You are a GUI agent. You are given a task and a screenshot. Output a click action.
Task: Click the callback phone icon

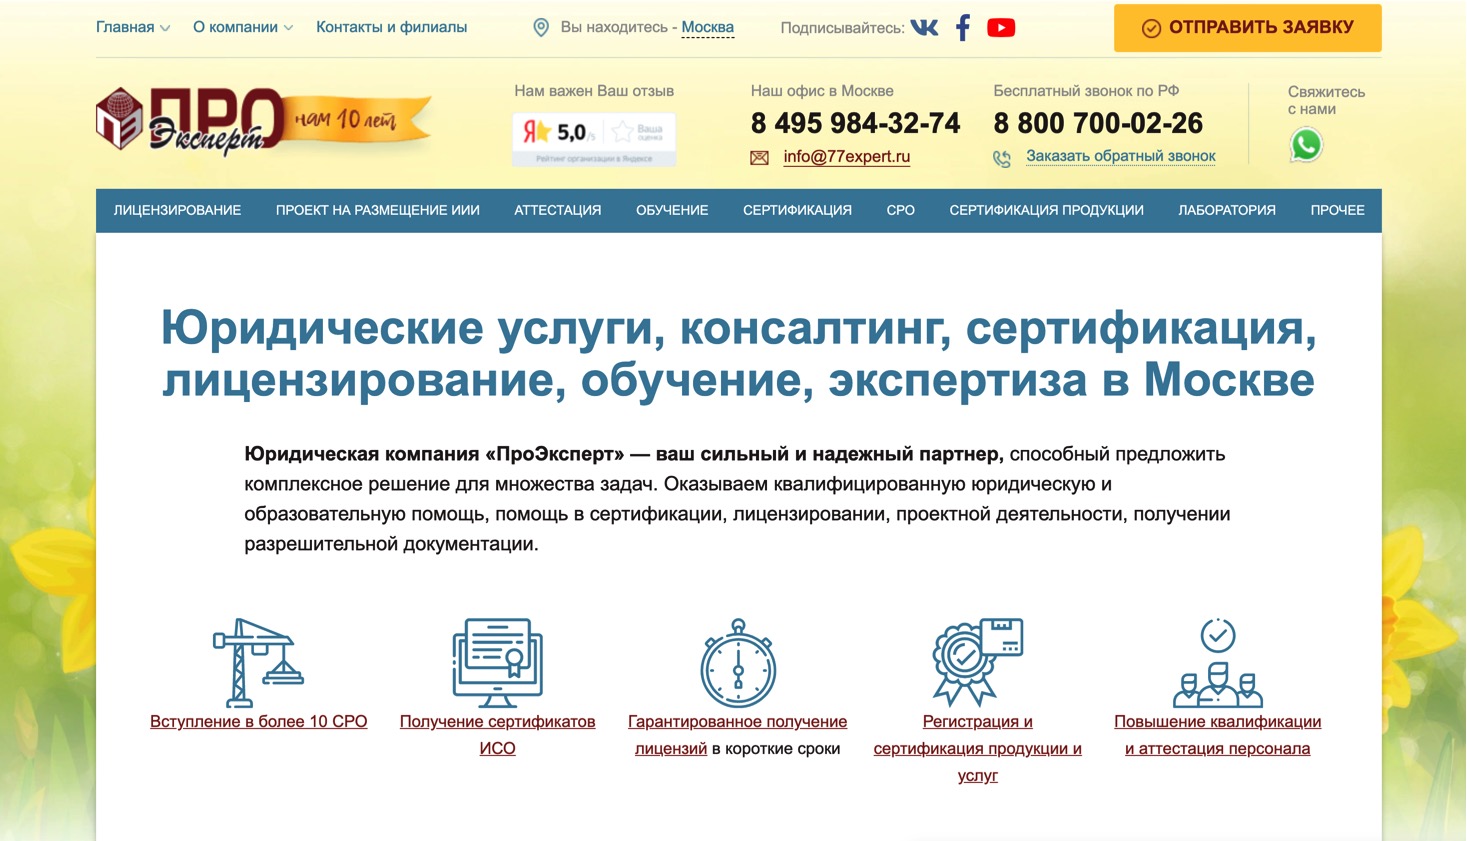1001,157
